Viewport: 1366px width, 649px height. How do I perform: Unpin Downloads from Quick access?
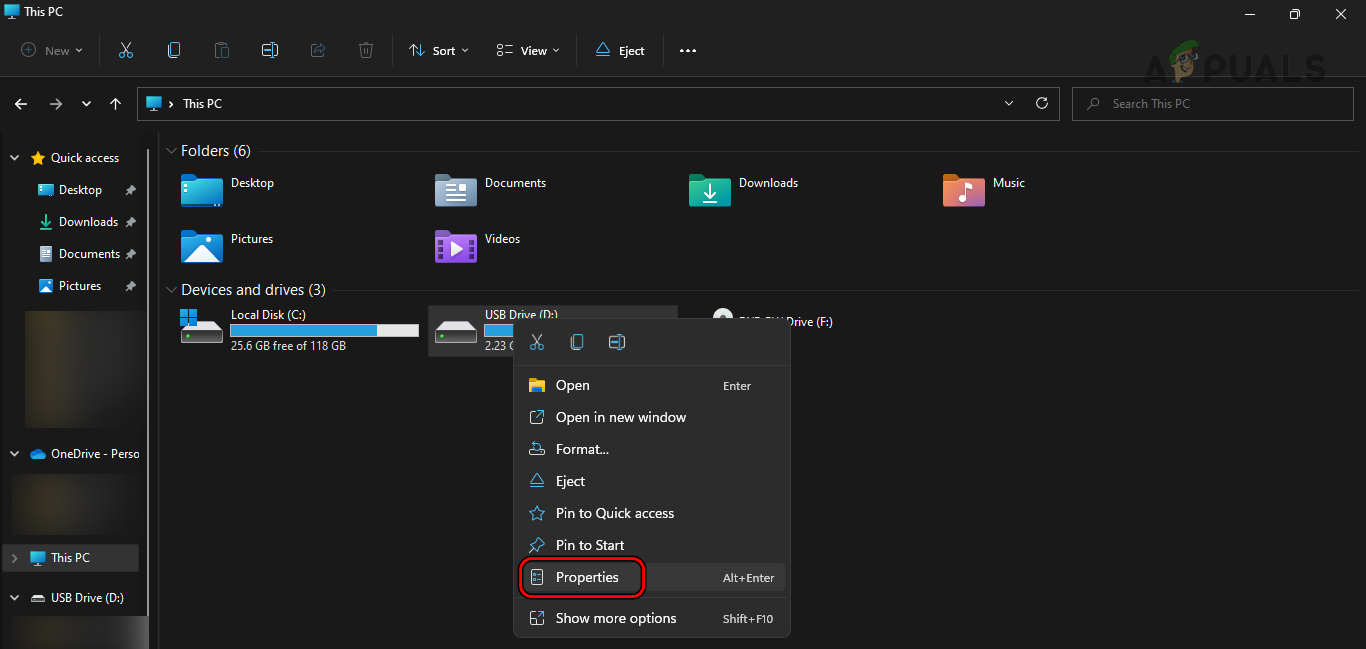point(130,221)
